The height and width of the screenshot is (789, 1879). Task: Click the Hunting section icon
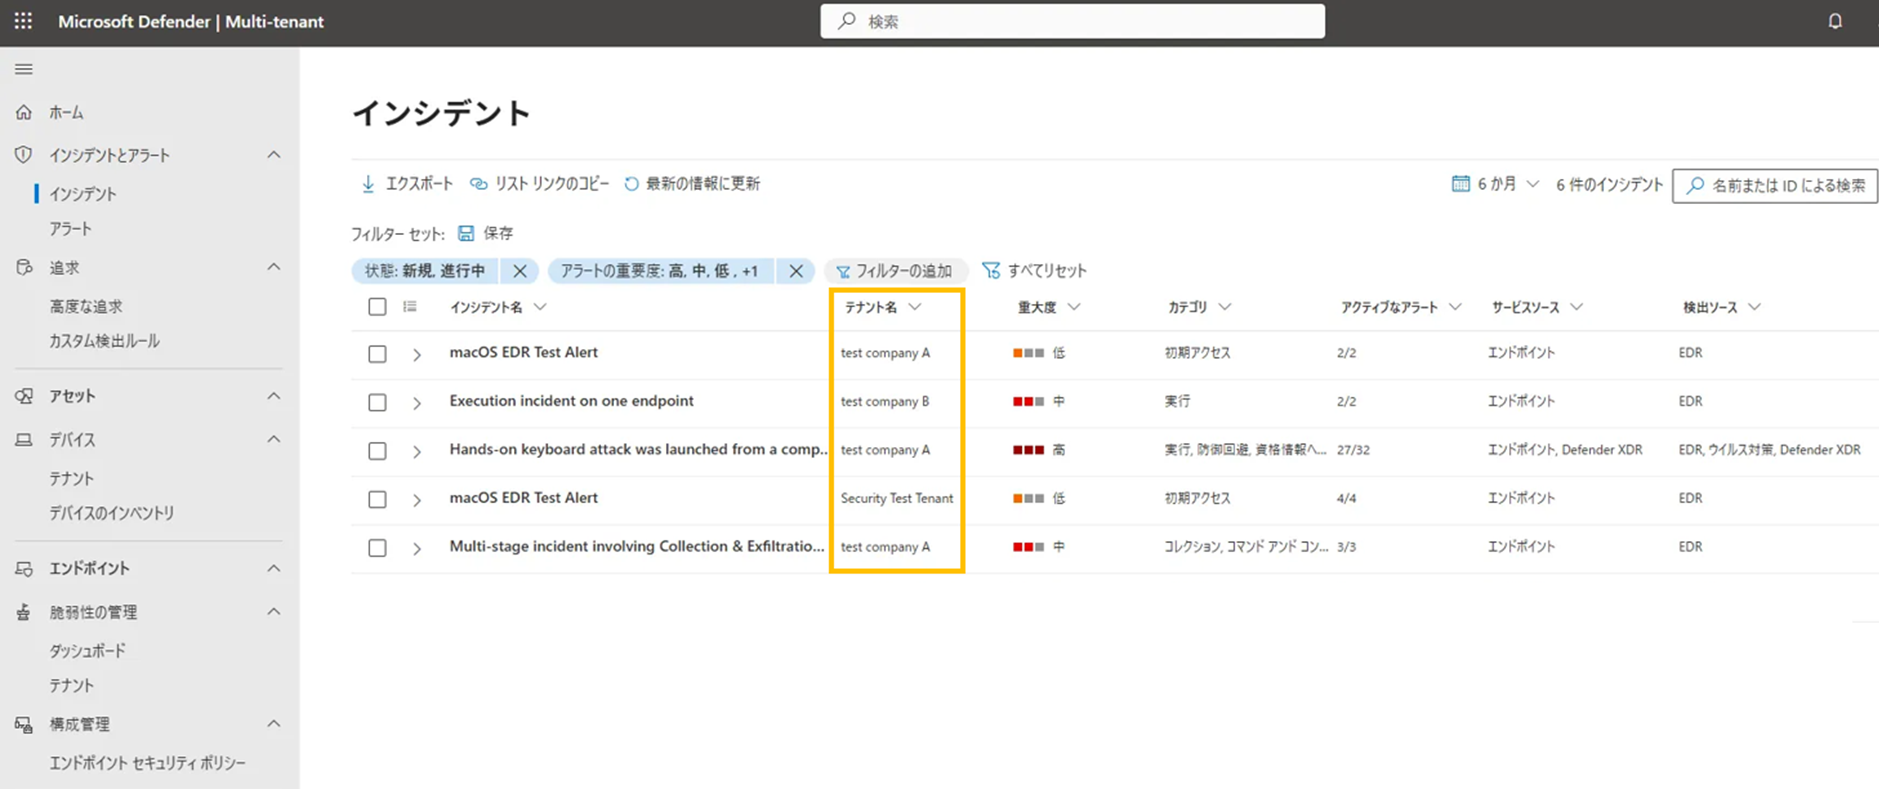pos(23,267)
